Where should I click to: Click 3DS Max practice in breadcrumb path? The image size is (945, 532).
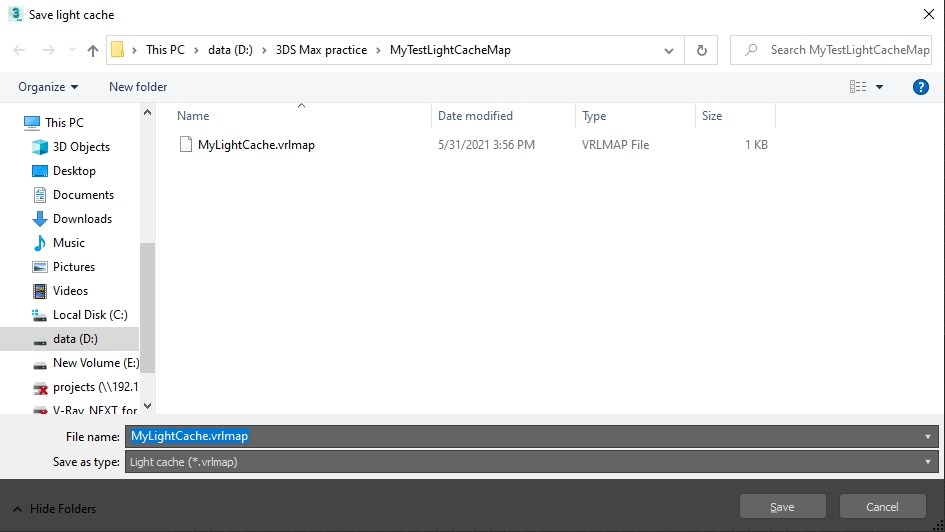(x=321, y=50)
